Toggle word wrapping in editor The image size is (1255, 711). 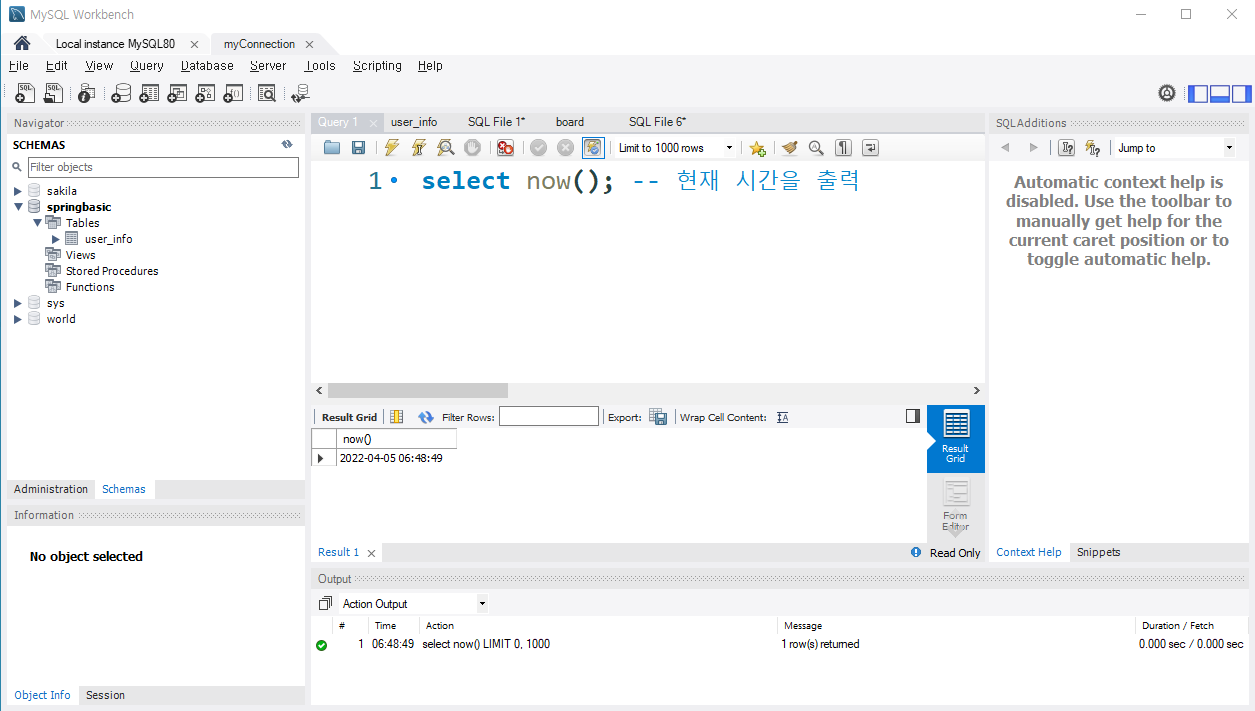[871, 148]
